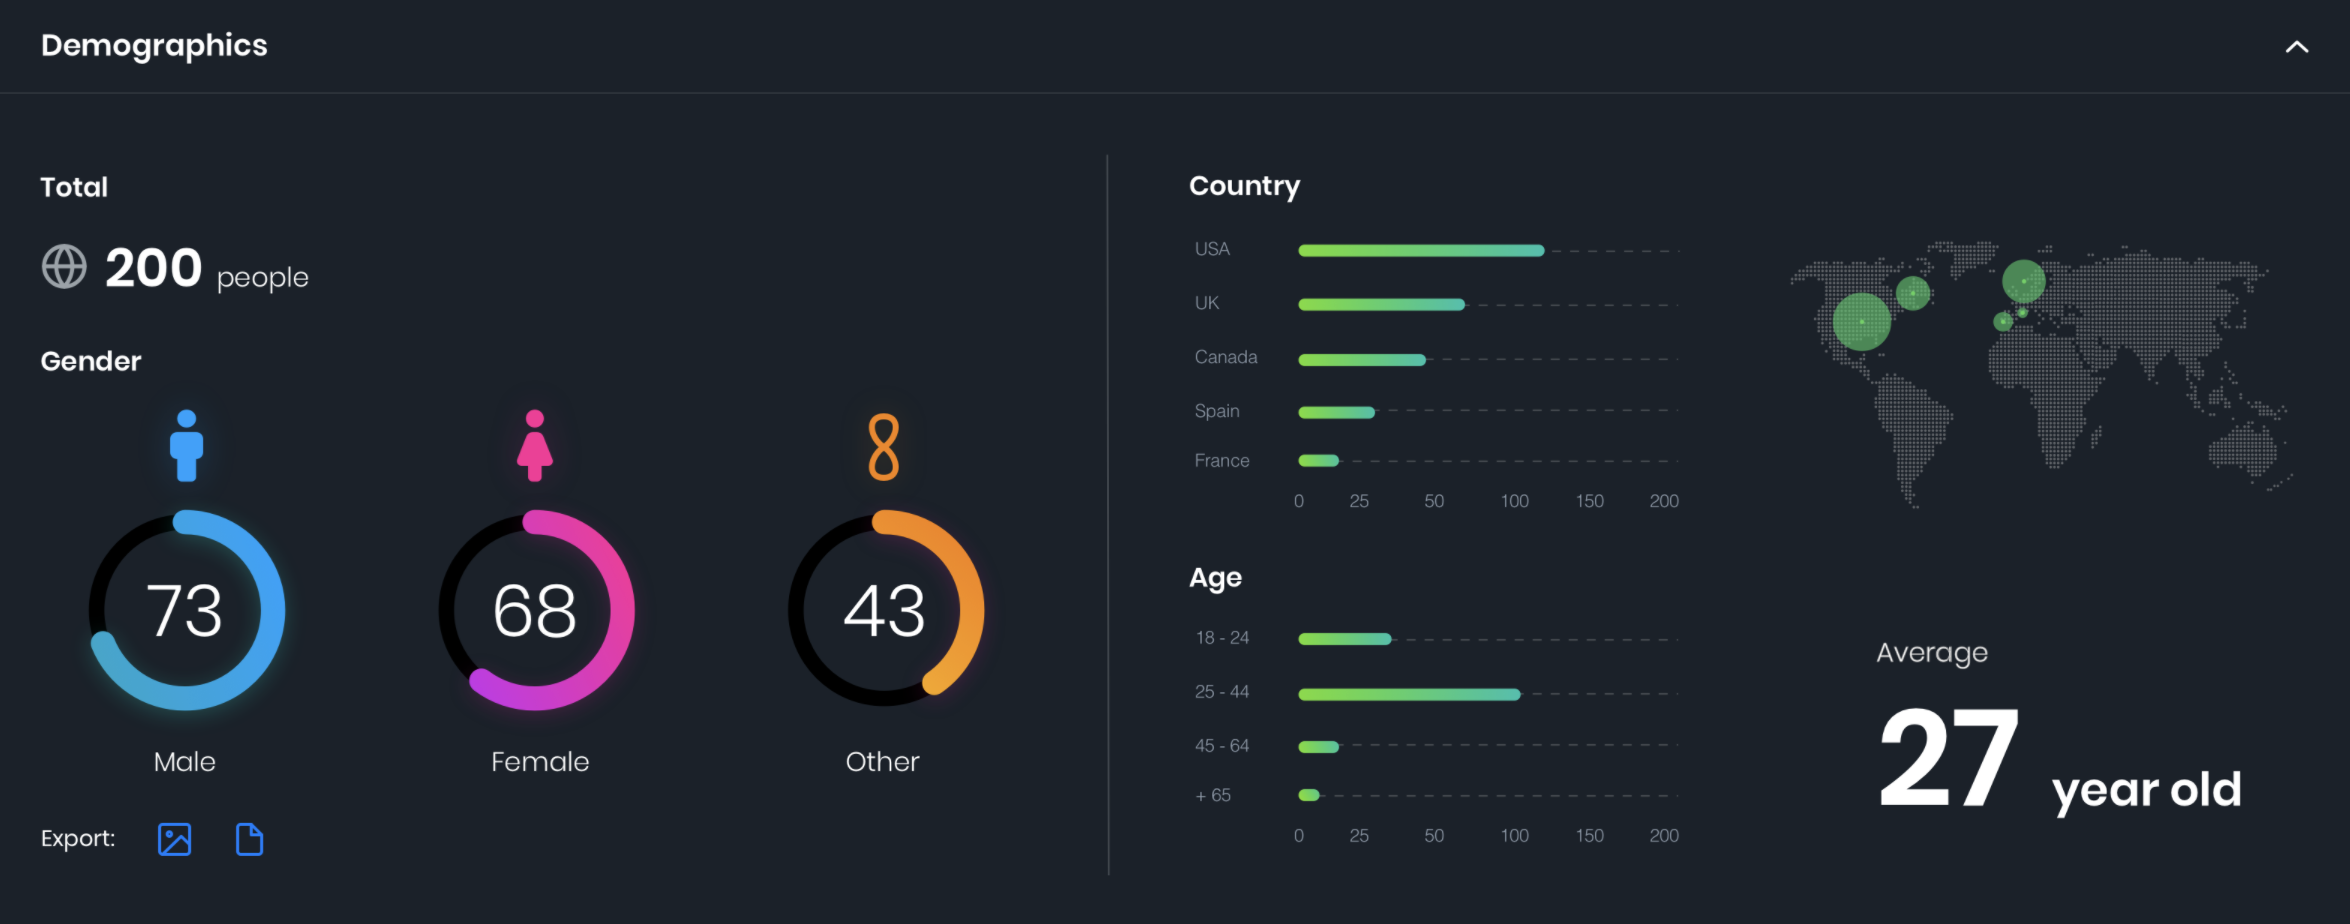Click the 'France' row label
This screenshot has width=2350, height=924.
click(x=1222, y=460)
